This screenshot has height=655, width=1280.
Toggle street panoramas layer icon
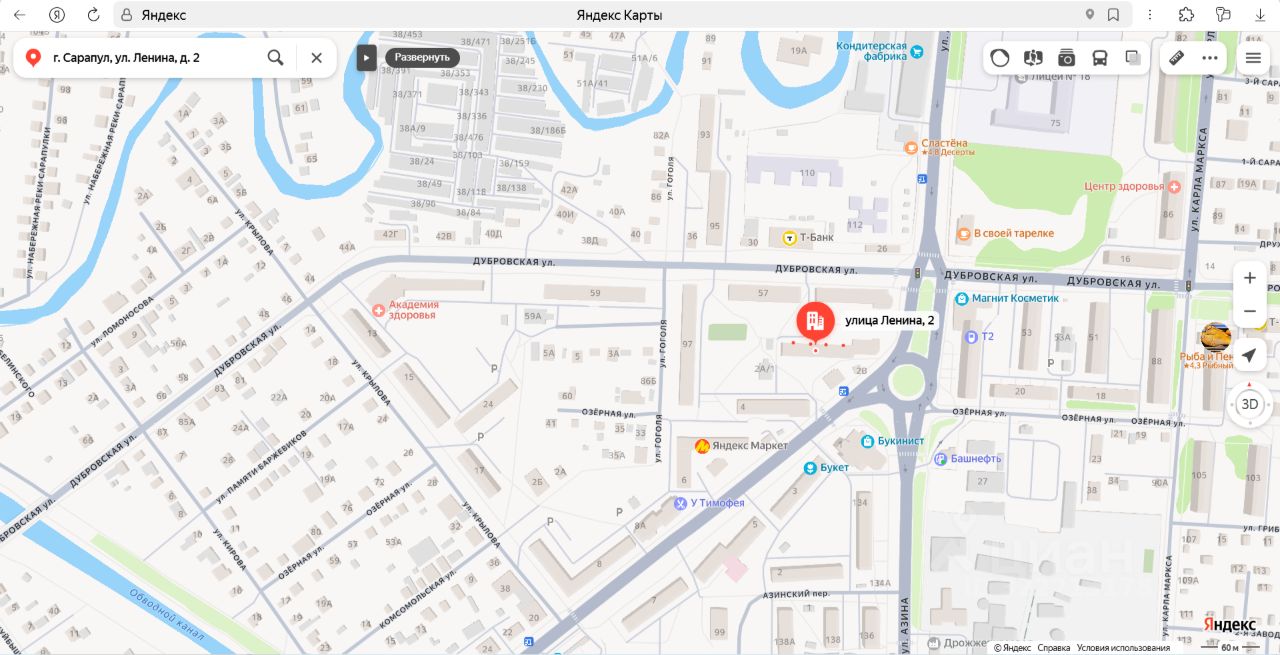pyautogui.click(x=1033, y=57)
